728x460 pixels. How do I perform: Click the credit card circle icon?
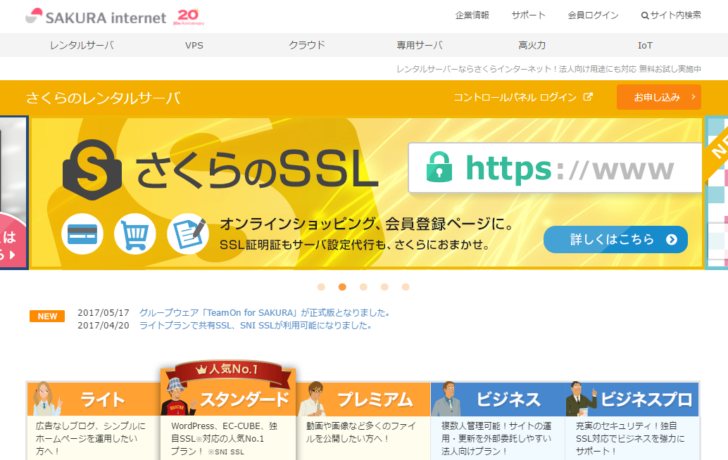click(82, 234)
